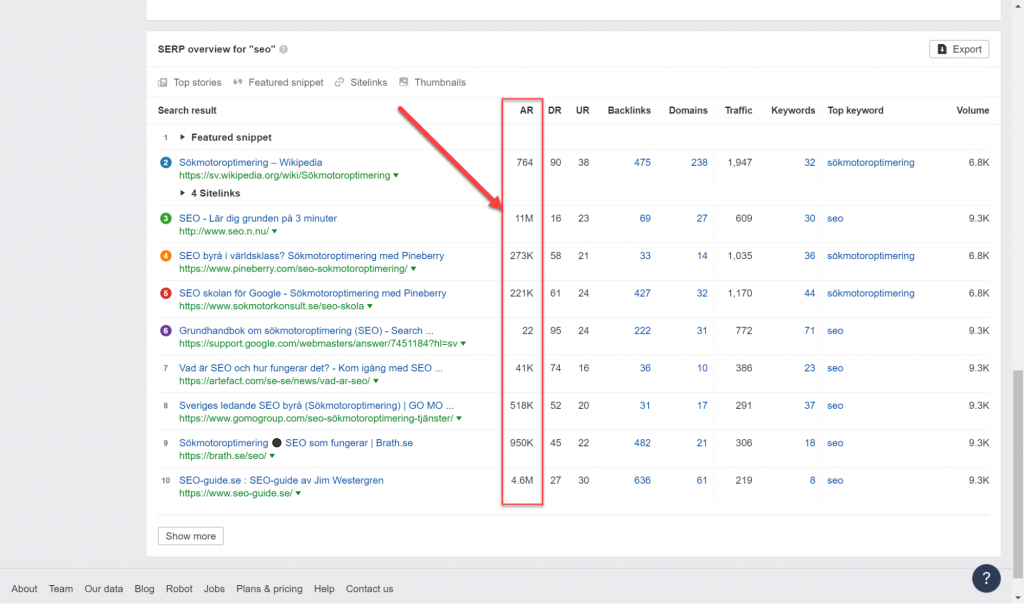Export the SERP overview
The height and width of the screenshot is (604, 1024).
click(959, 49)
